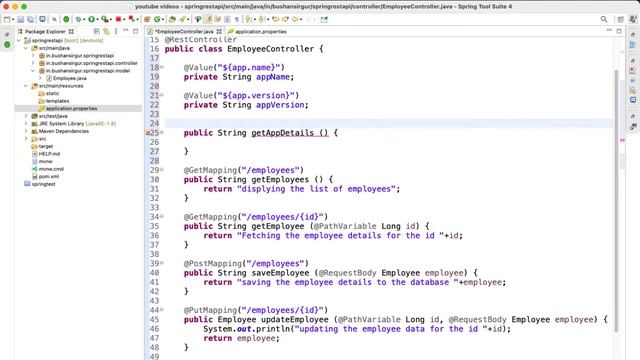
Task: Collapse the src/main/java folder
Action: 26,48
